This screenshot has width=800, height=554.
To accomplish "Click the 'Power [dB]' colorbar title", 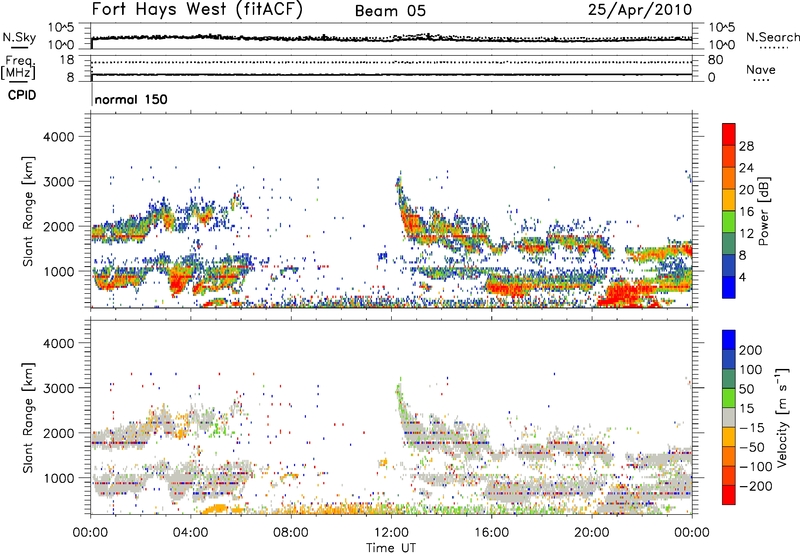I will pos(763,211).
